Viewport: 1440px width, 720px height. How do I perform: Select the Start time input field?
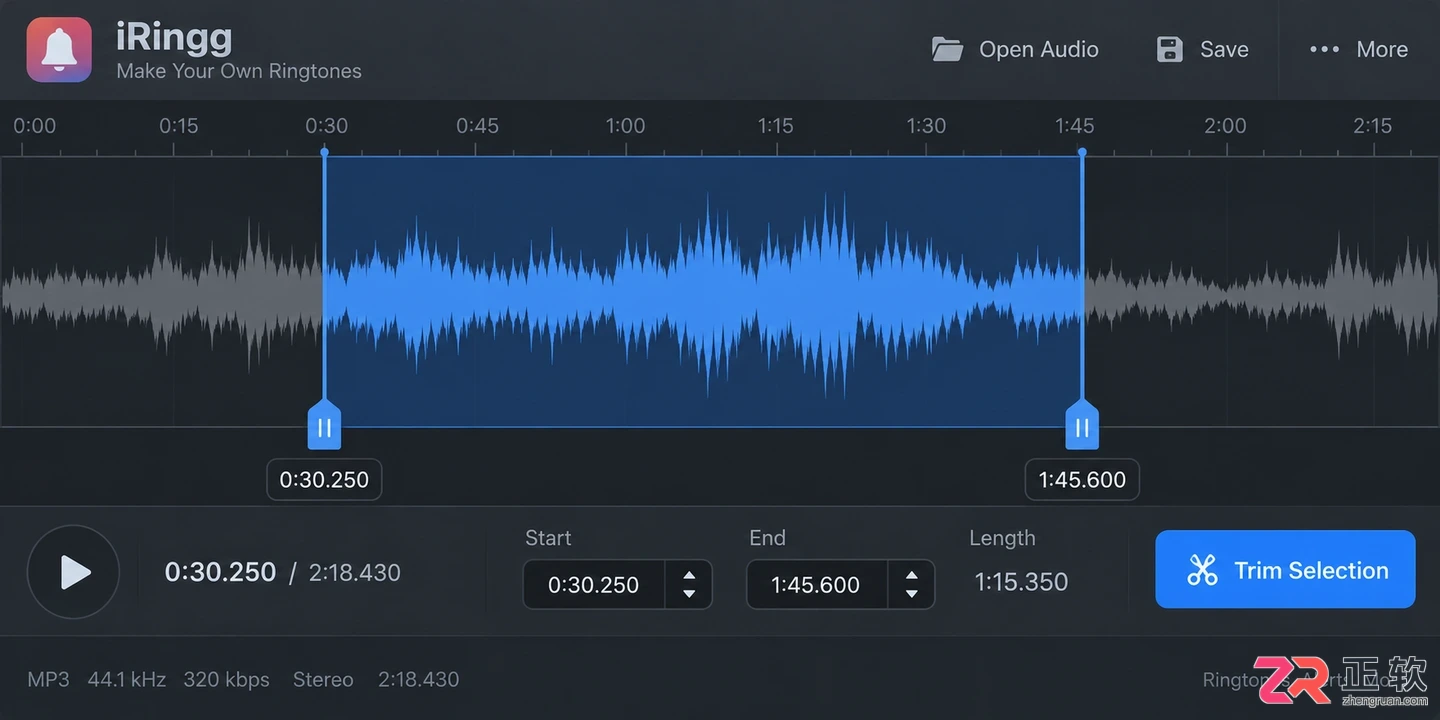coord(594,585)
